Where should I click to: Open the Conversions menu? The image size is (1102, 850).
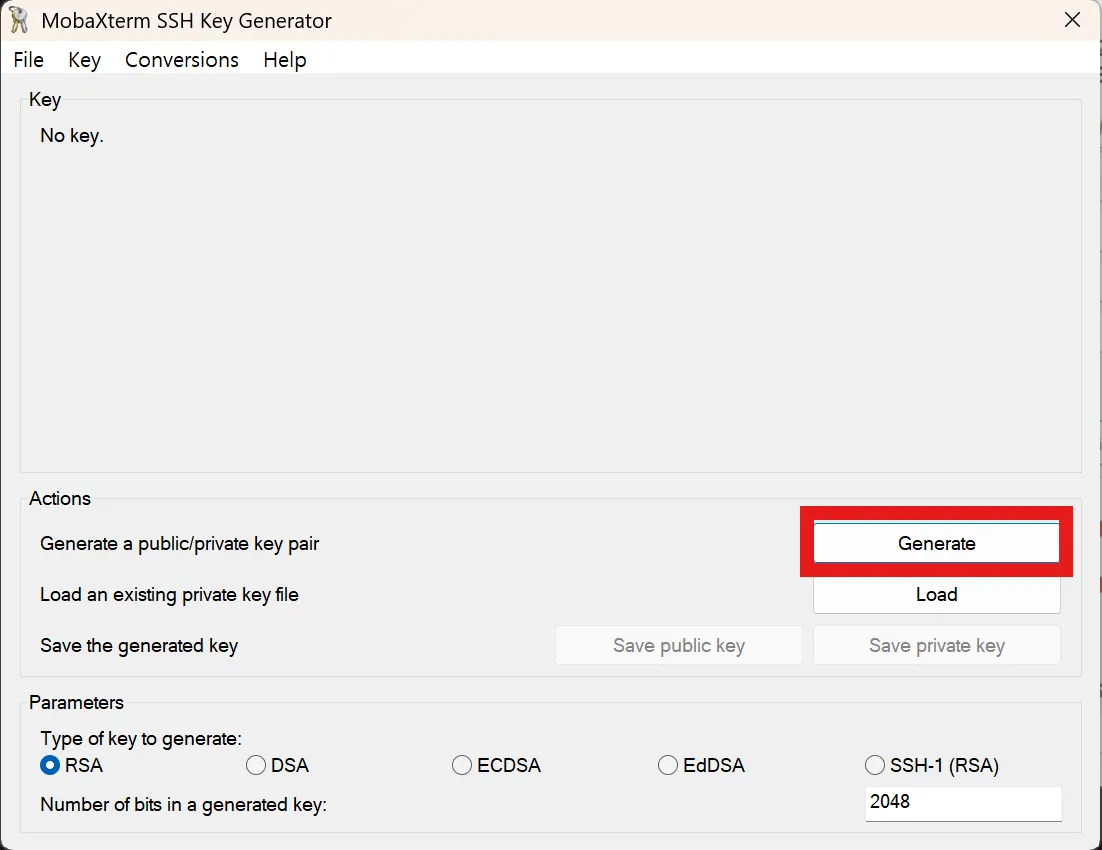[182, 60]
